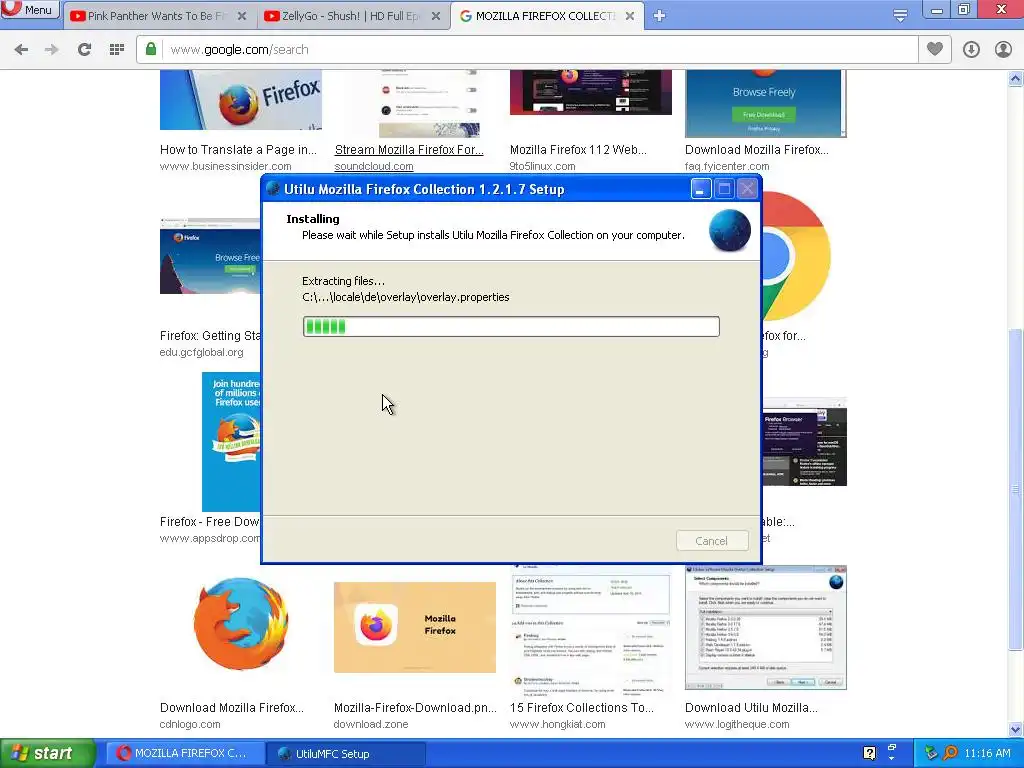Click the 9to5linux dark screenshot thumbnail
The width and height of the screenshot is (1024, 768).
coord(590,92)
